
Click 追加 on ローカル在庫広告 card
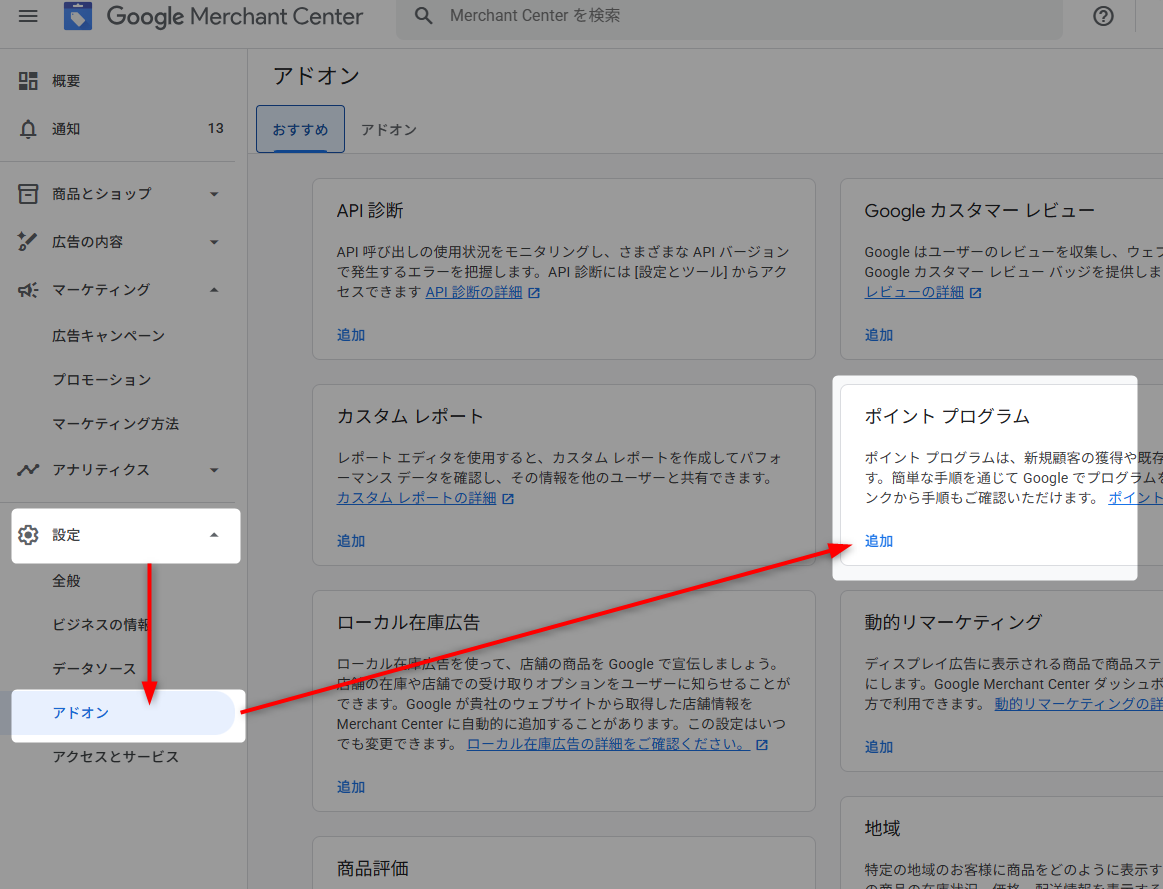[351, 787]
